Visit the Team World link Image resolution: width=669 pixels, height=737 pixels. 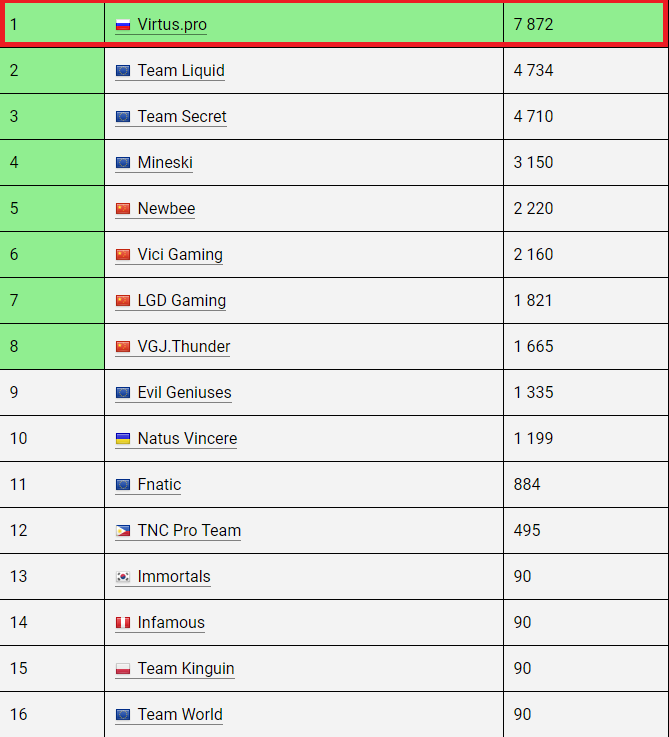point(180,715)
